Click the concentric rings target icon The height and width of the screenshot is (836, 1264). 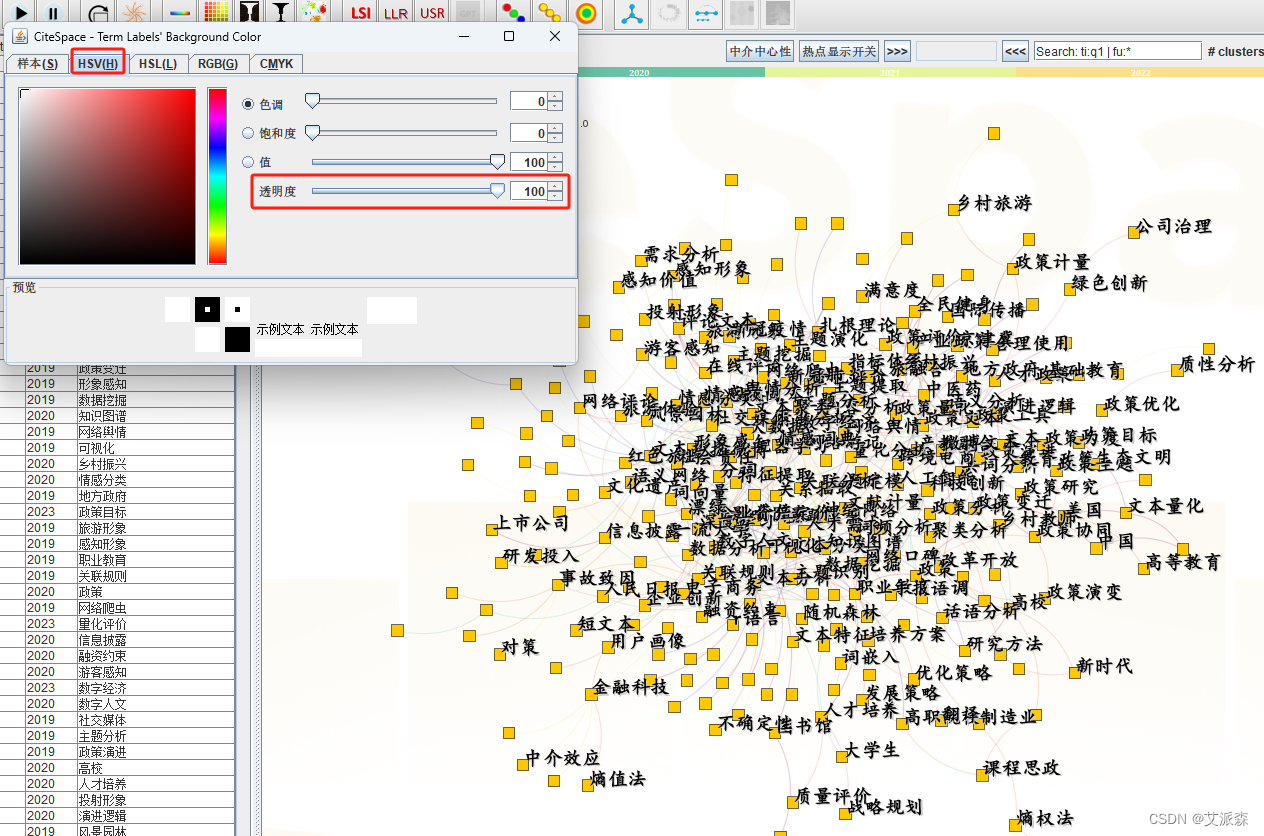point(586,13)
